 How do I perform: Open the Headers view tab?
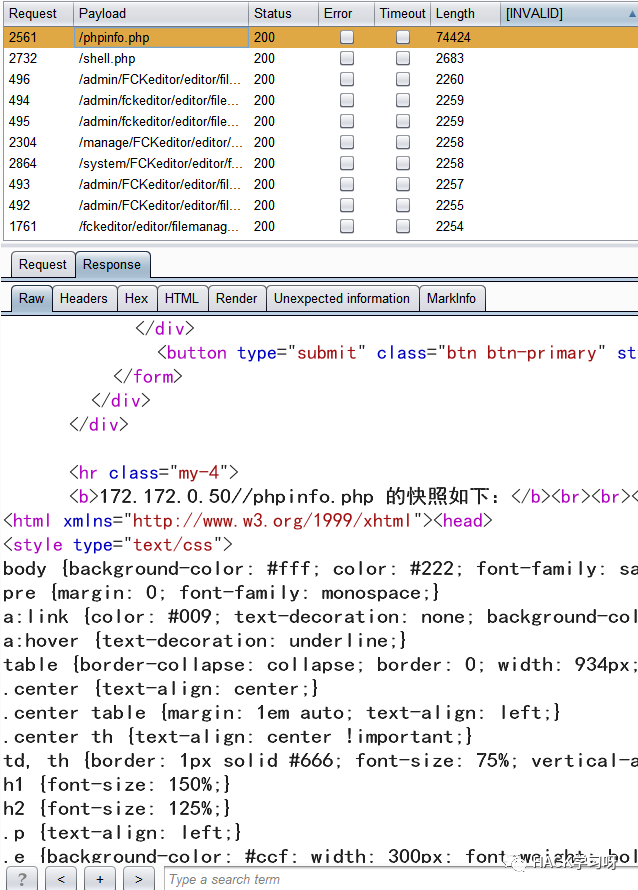[84, 299]
